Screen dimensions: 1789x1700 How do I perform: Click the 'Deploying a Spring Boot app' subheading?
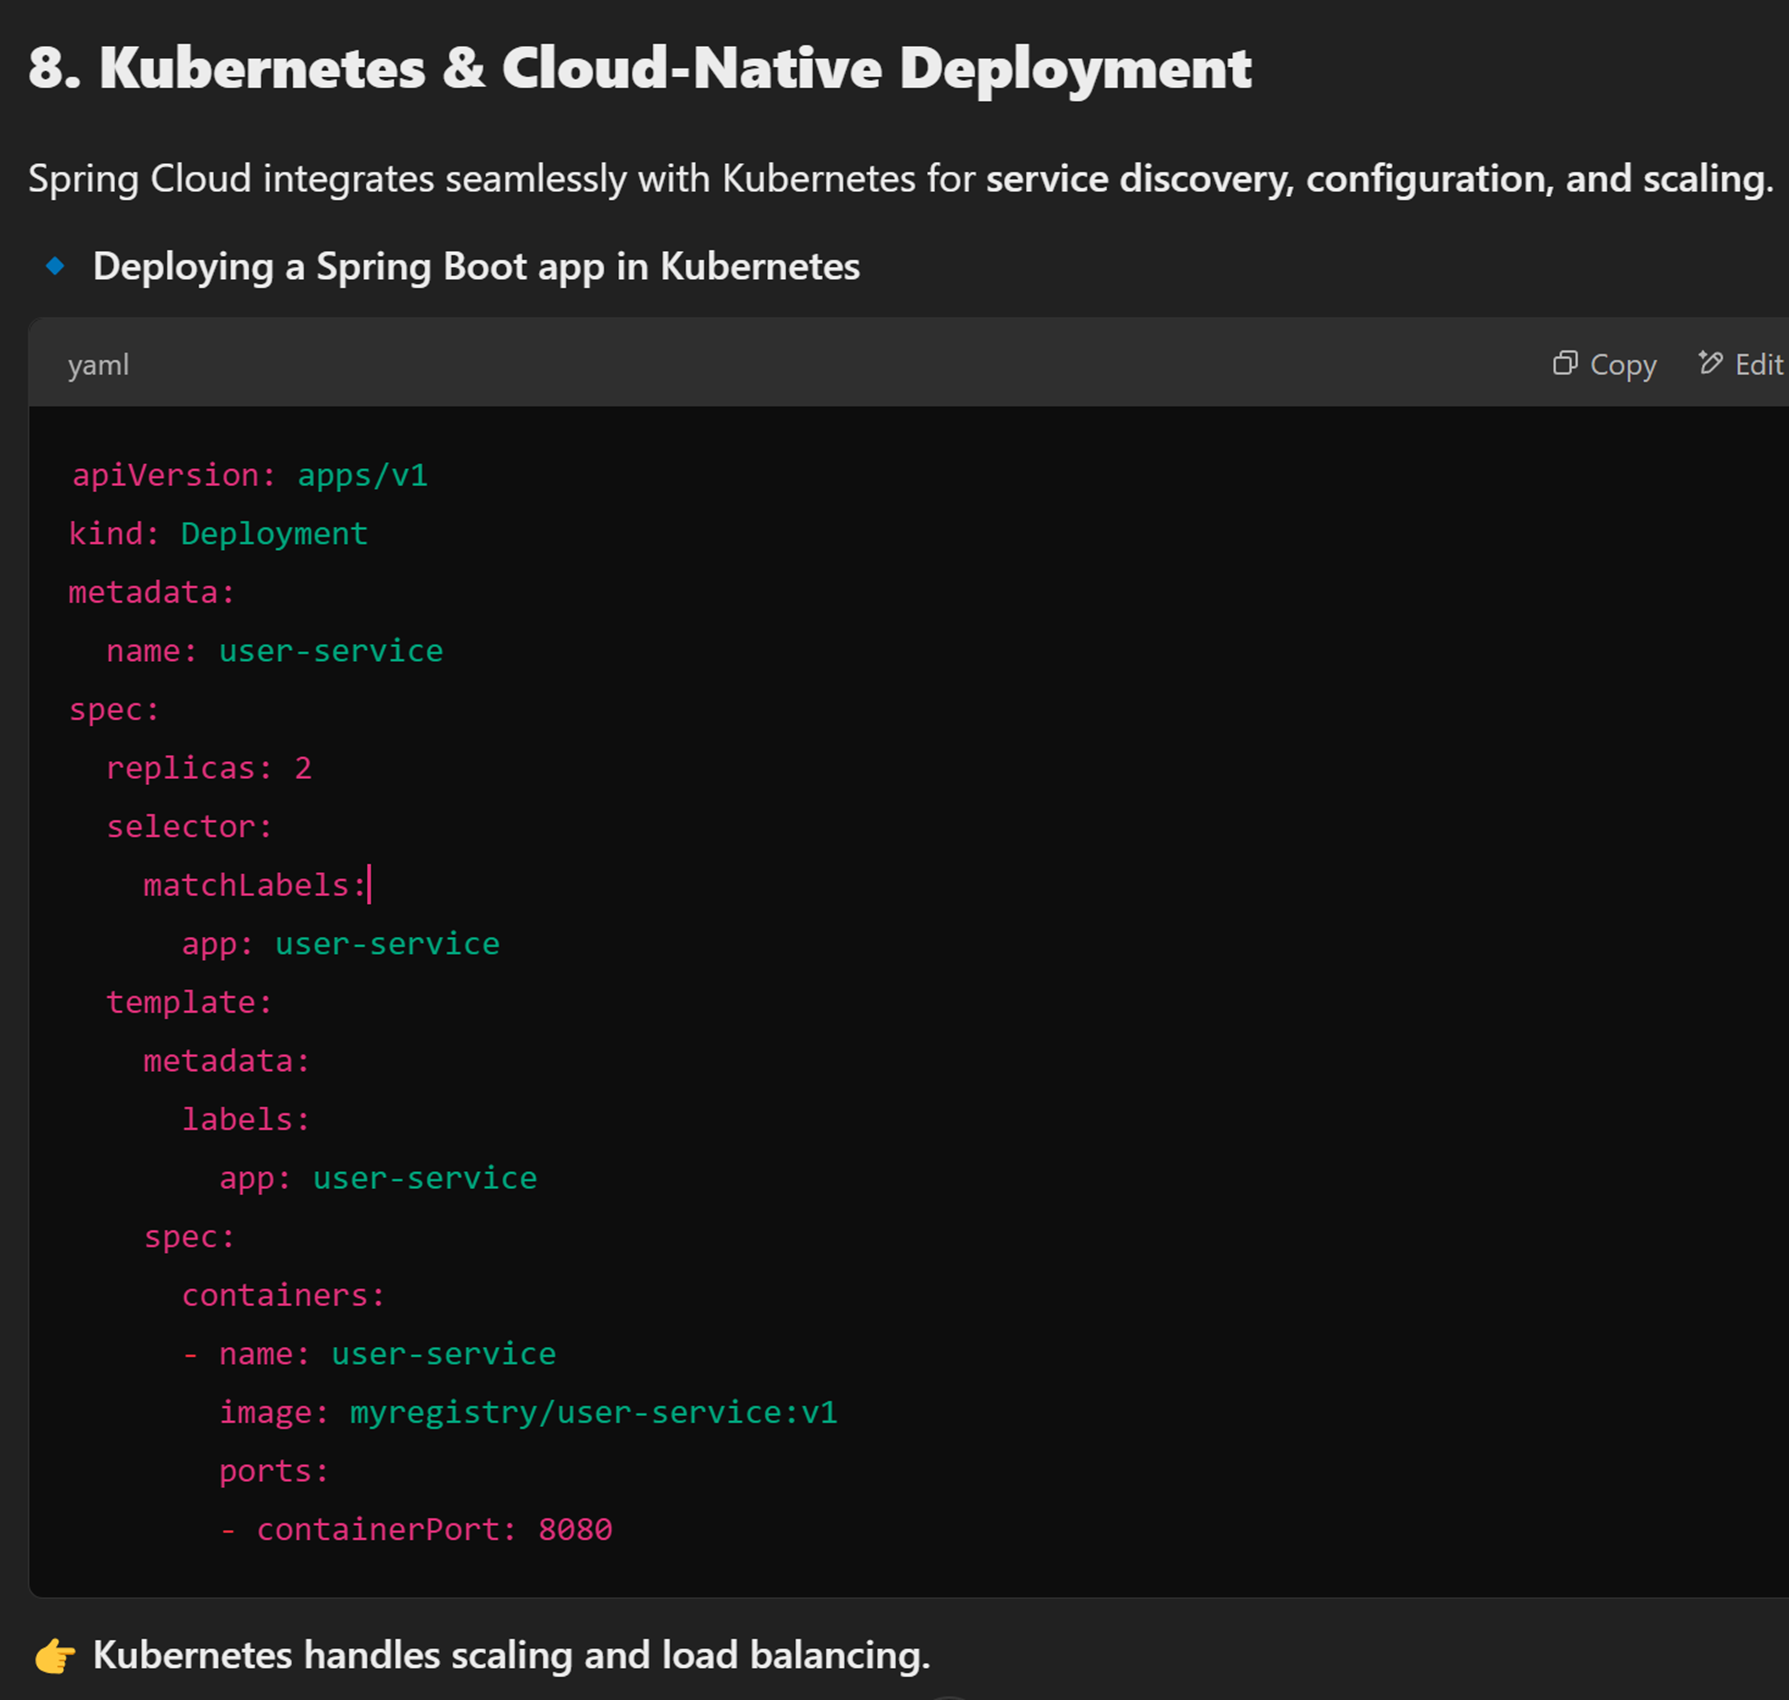coord(476,267)
